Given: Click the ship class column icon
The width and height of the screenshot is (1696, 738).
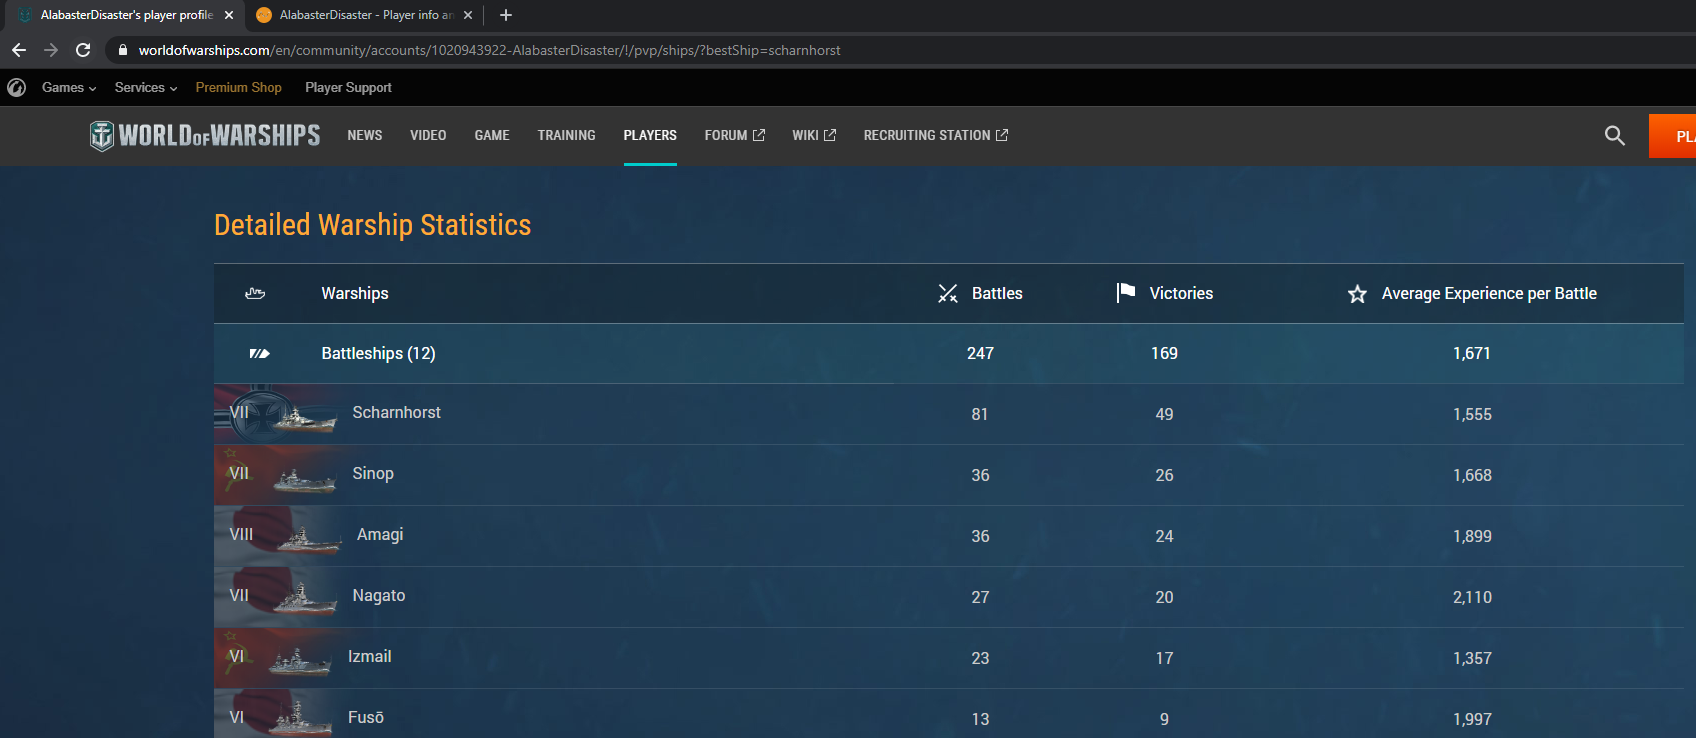Looking at the screenshot, I should tap(255, 293).
